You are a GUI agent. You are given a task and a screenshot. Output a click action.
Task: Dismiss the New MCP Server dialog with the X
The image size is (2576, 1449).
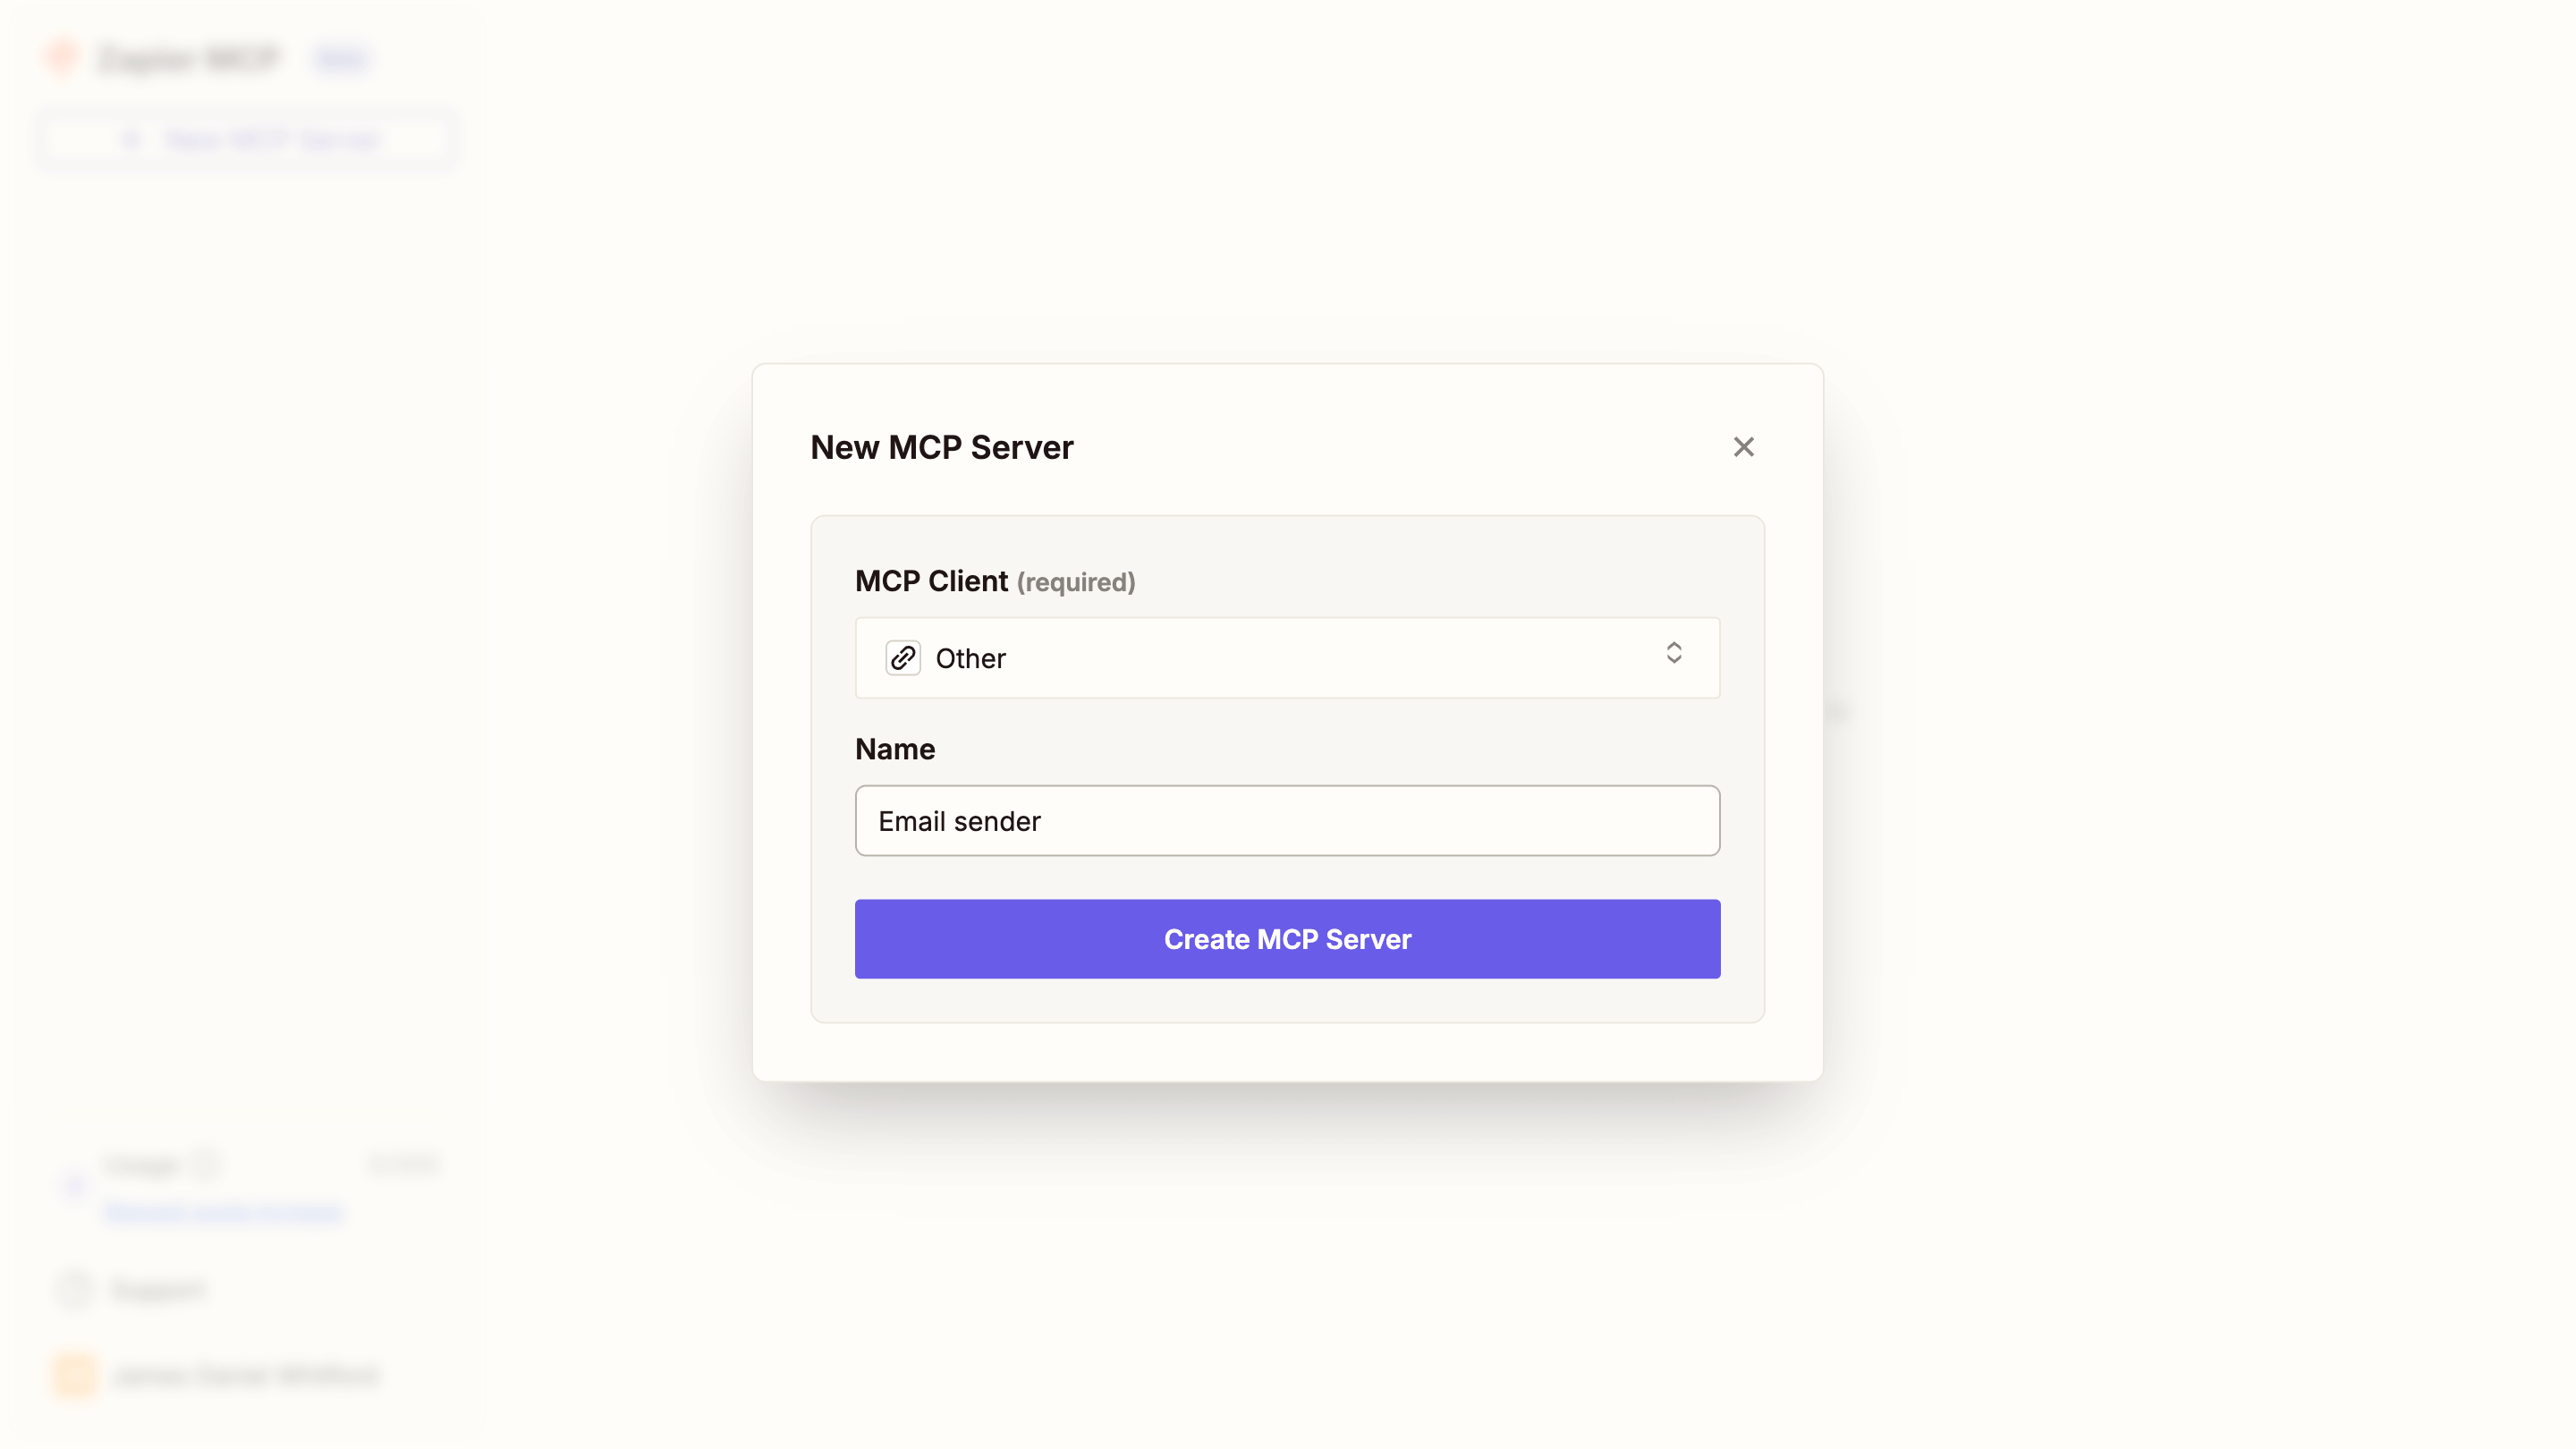pos(1744,447)
